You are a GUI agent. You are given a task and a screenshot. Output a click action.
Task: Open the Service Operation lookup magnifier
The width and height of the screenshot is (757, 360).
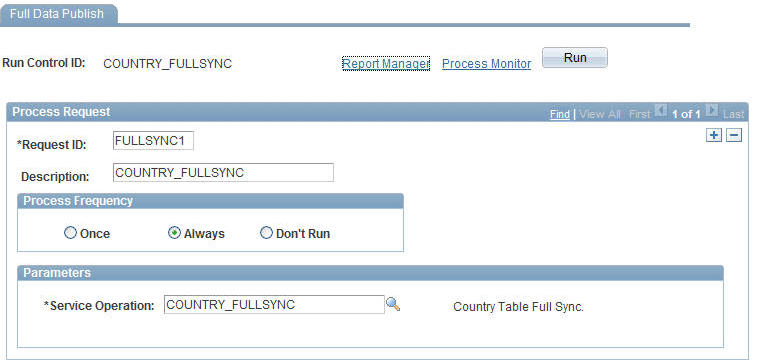coord(393,304)
